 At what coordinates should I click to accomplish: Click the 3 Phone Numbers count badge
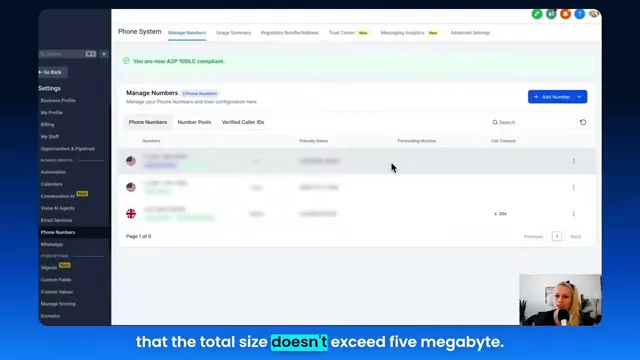(x=200, y=93)
